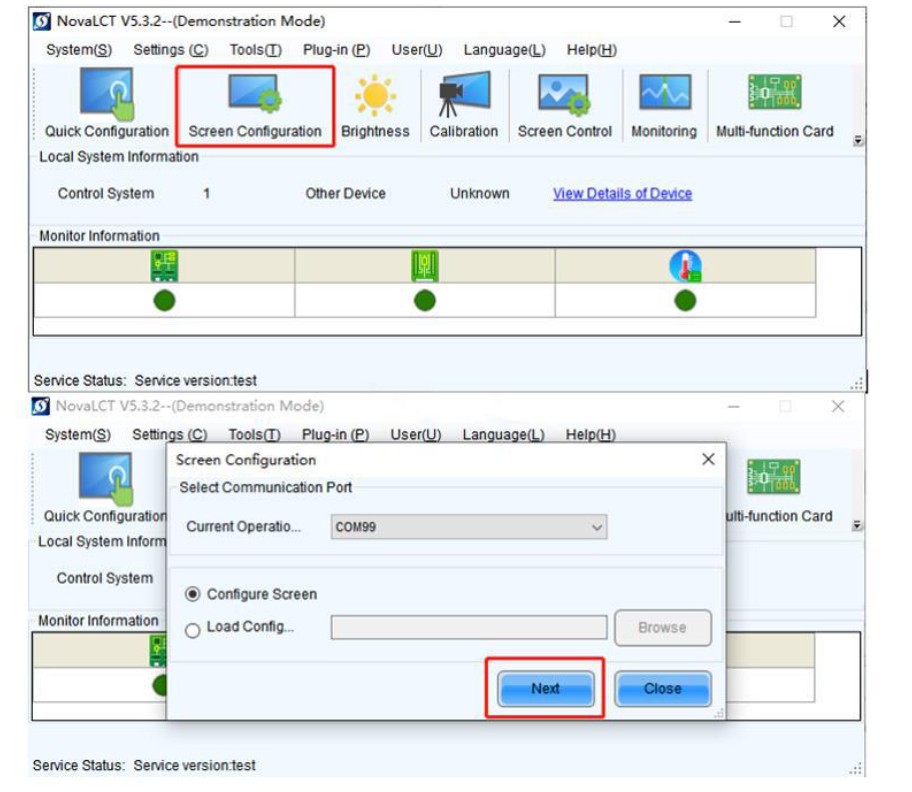Open the Plug-in menu in upper window
Image resolution: width=912 pixels, height=792 pixels.
336,50
